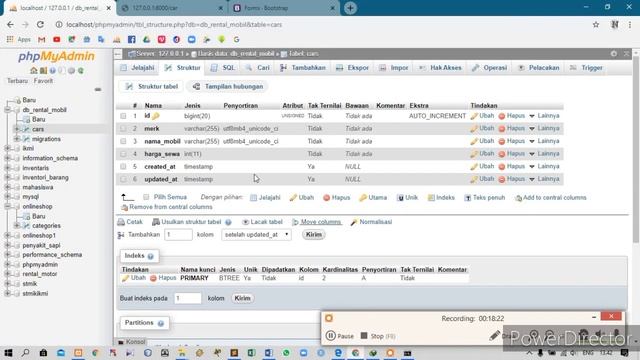640x360 pixels.
Task: Stop the screen recording
Action: pyautogui.click(x=378, y=336)
